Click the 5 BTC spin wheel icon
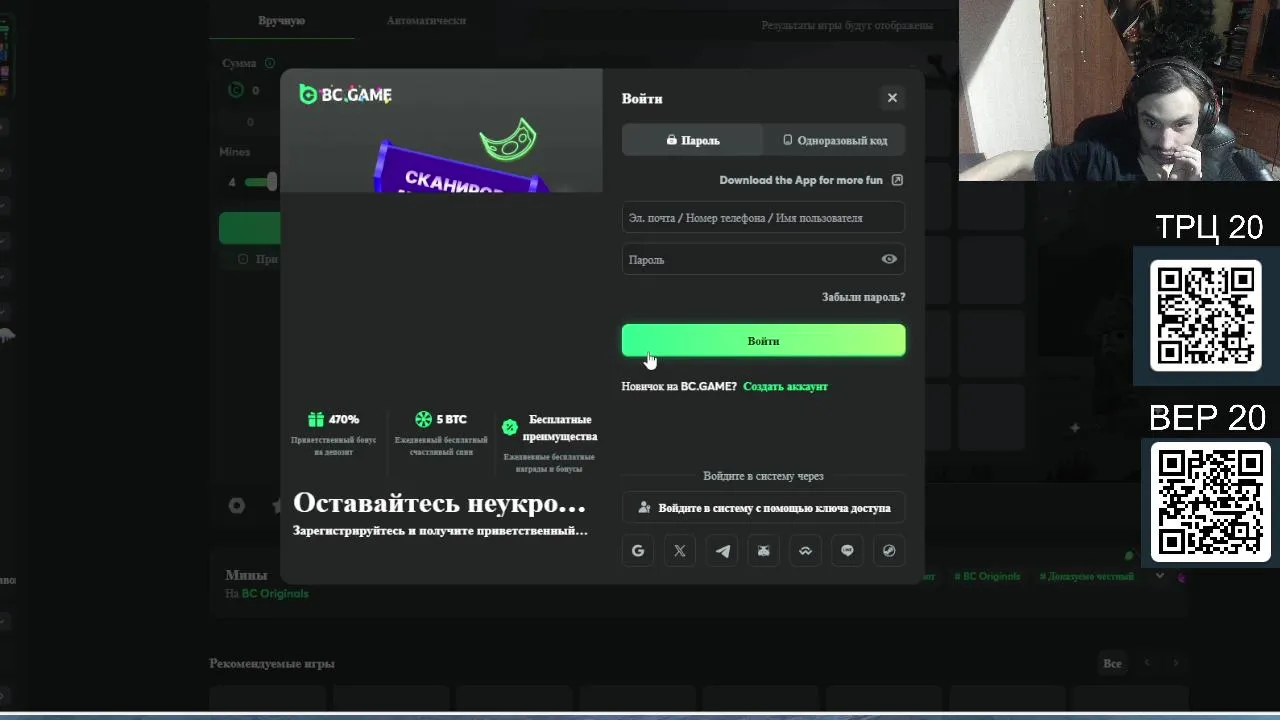Image resolution: width=1280 pixels, height=720 pixels. 423,419
